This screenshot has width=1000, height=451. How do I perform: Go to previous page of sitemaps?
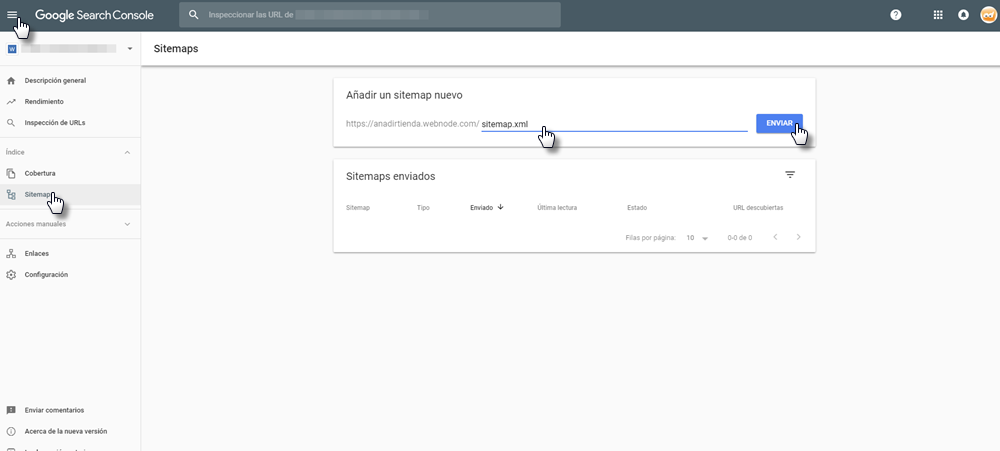pyautogui.click(x=775, y=238)
